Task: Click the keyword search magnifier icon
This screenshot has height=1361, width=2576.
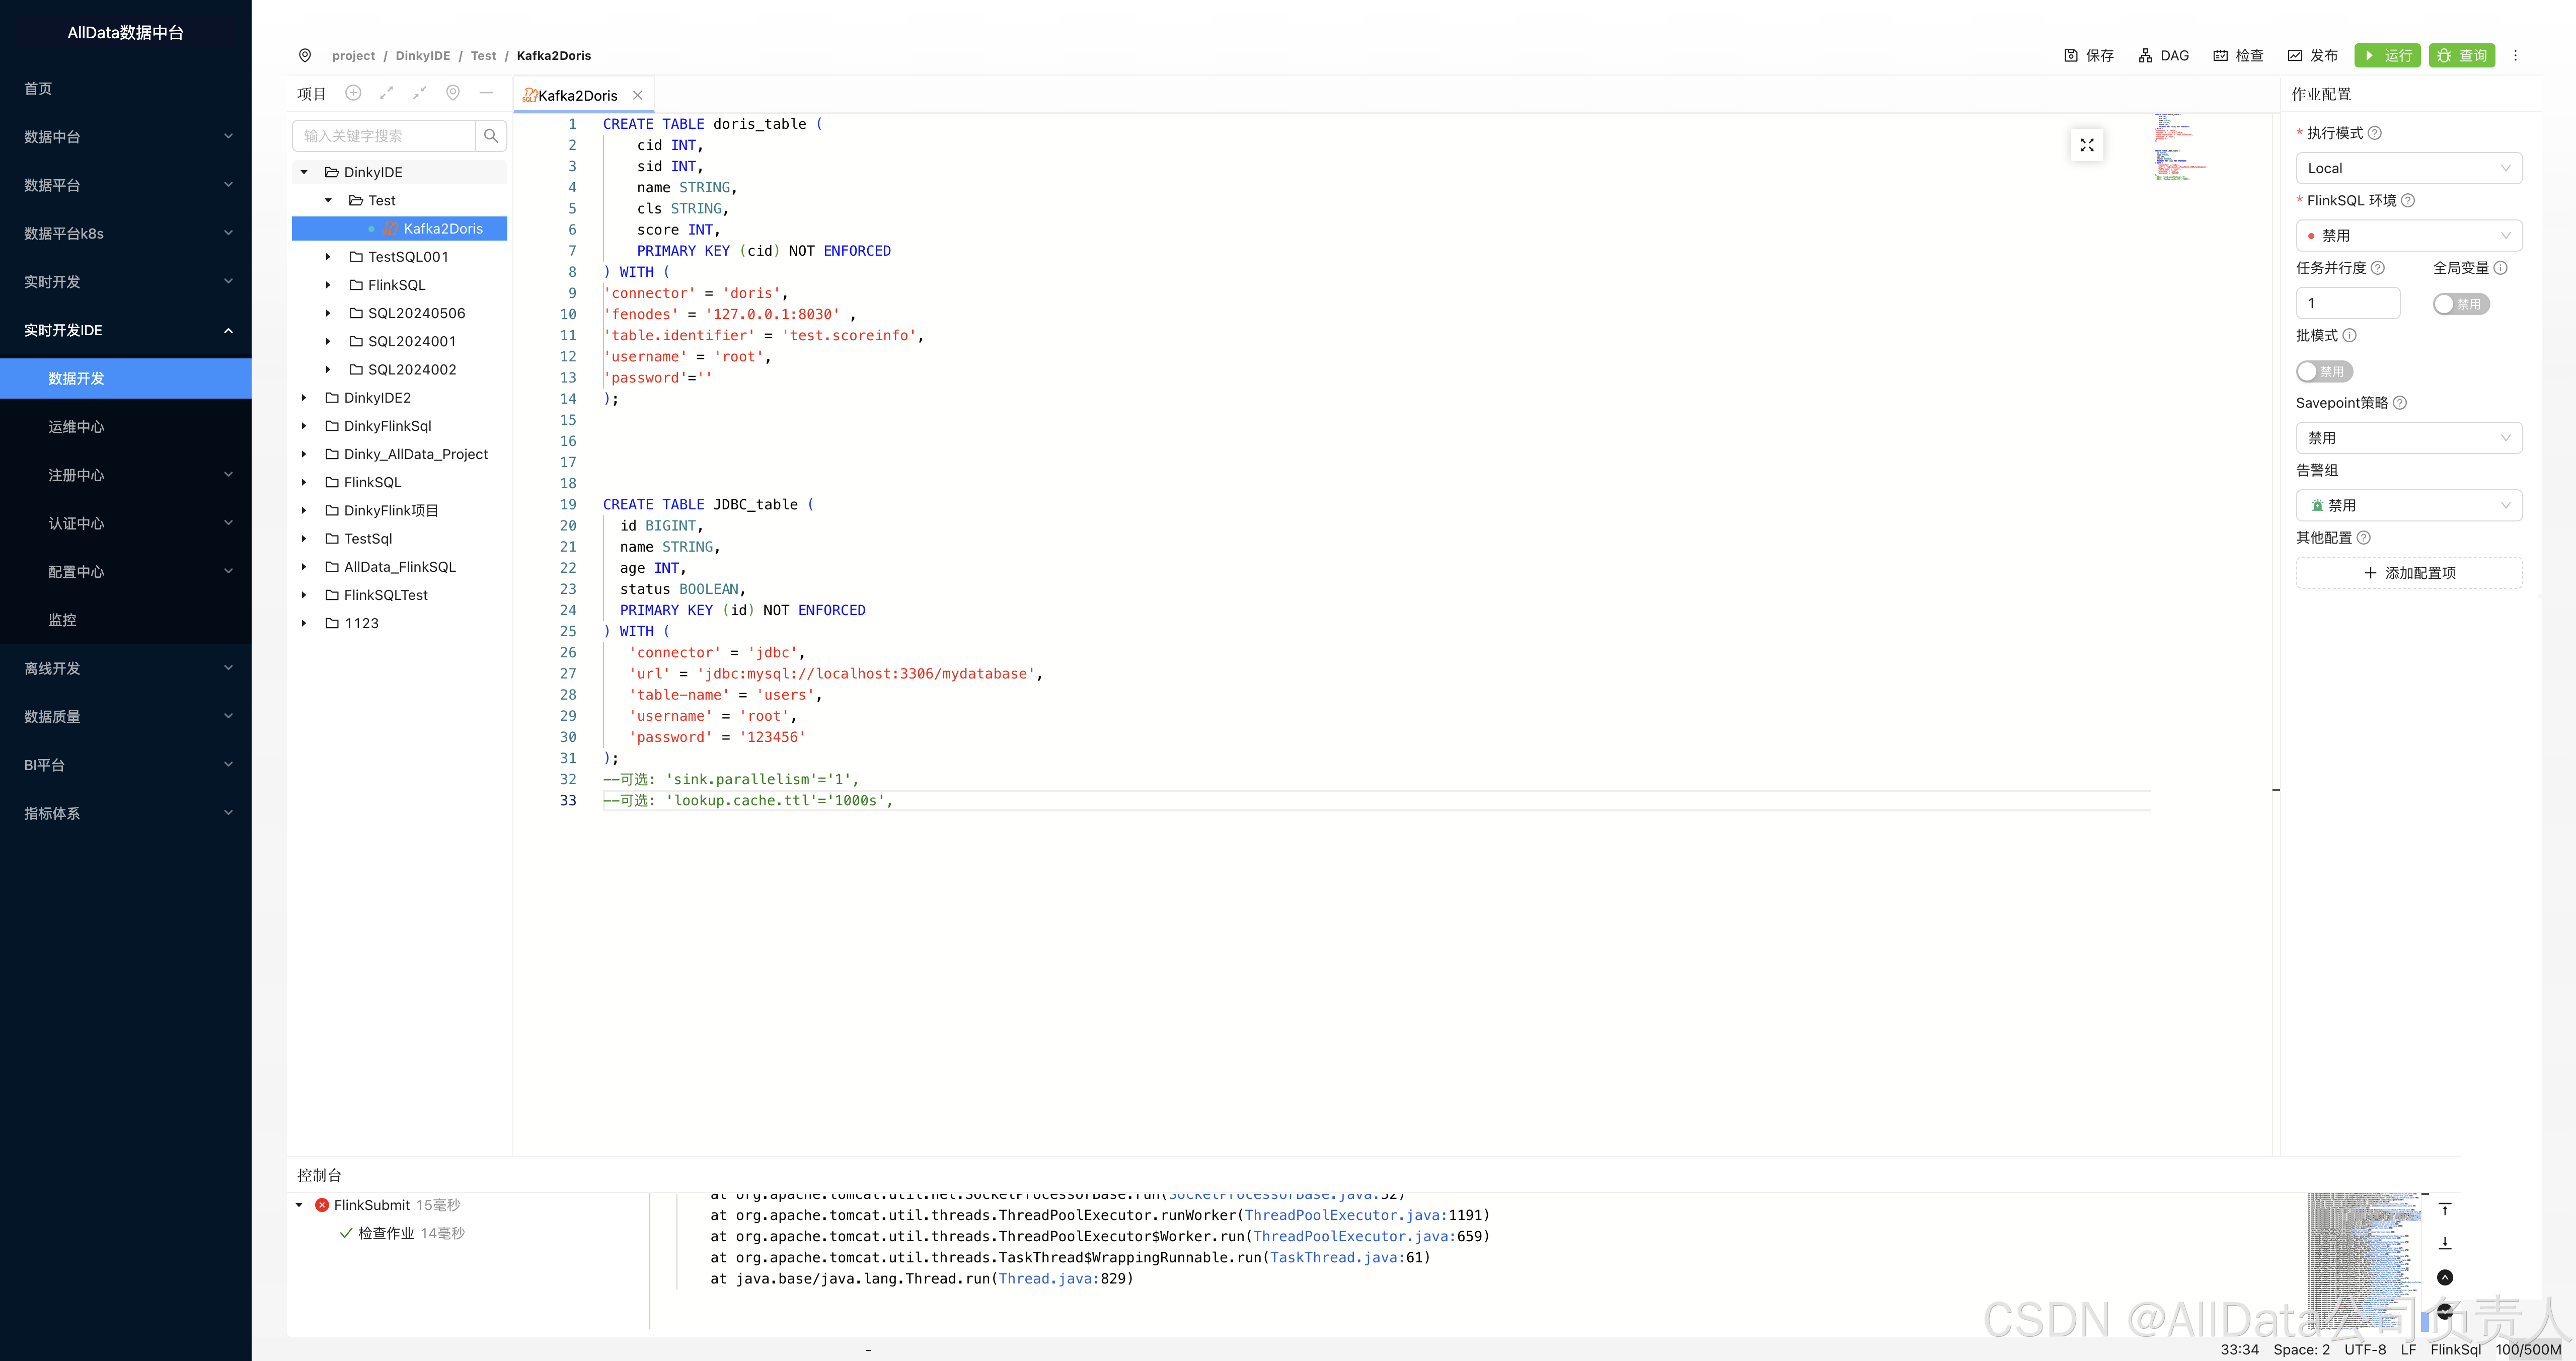Action: click(491, 136)
